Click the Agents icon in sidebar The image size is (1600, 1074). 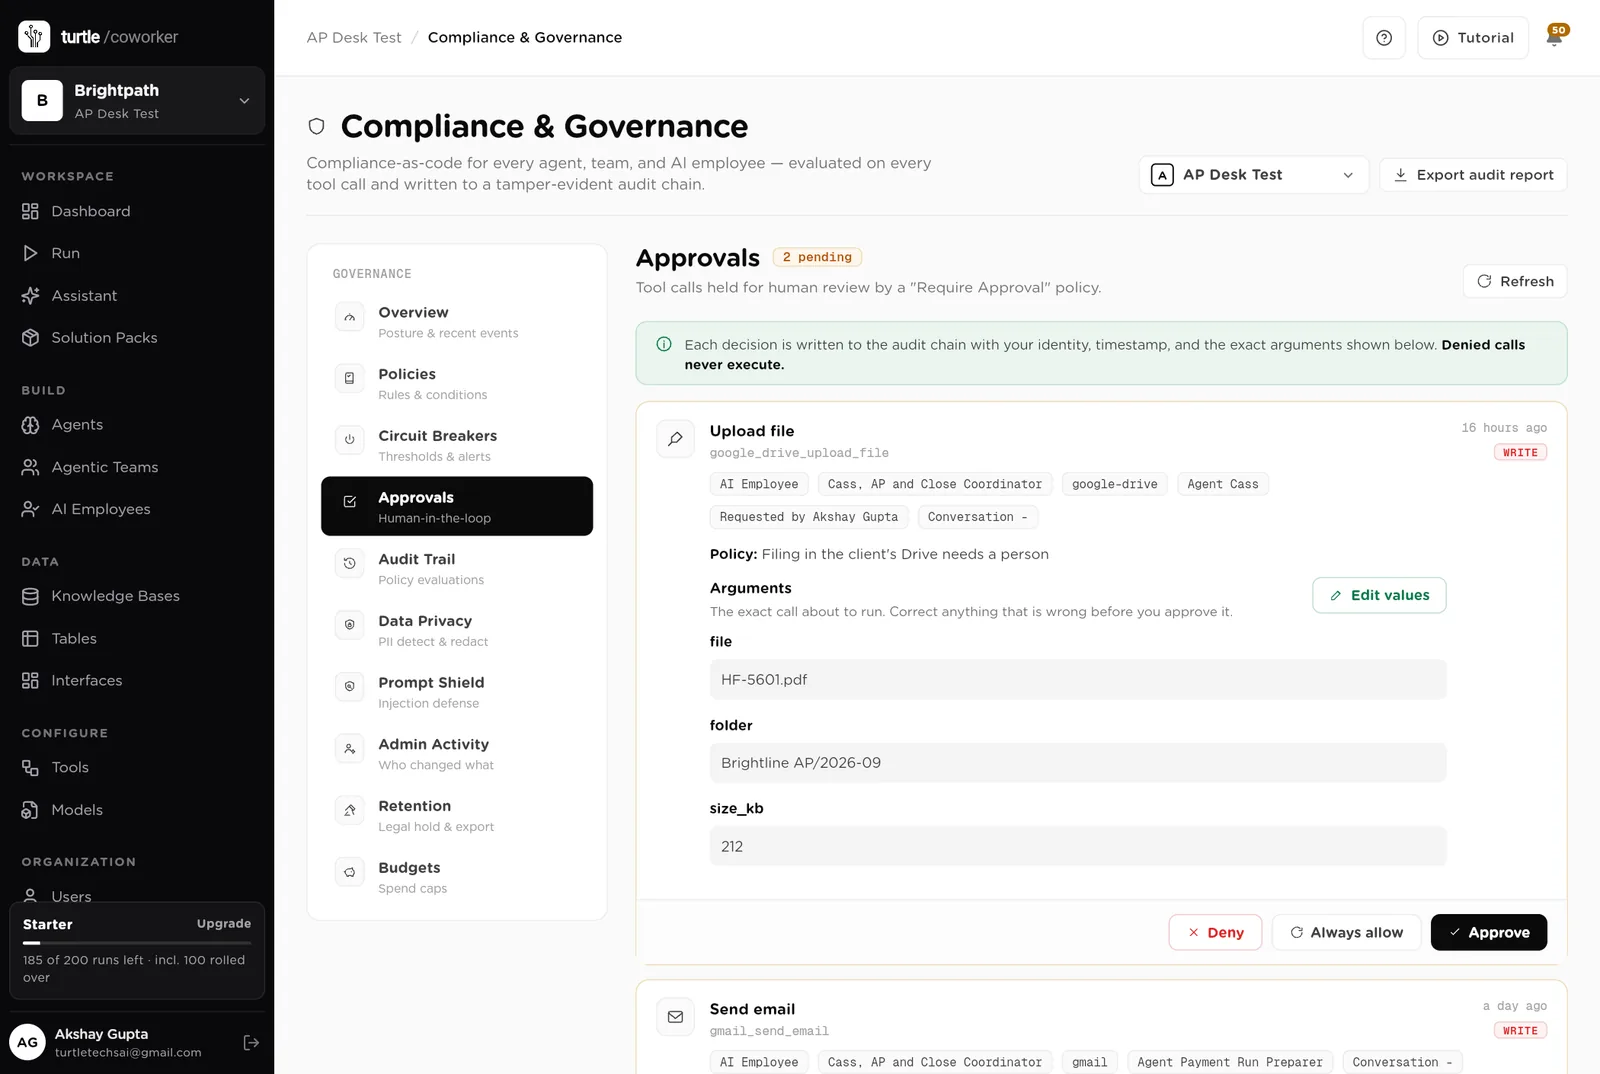(30, 425)
